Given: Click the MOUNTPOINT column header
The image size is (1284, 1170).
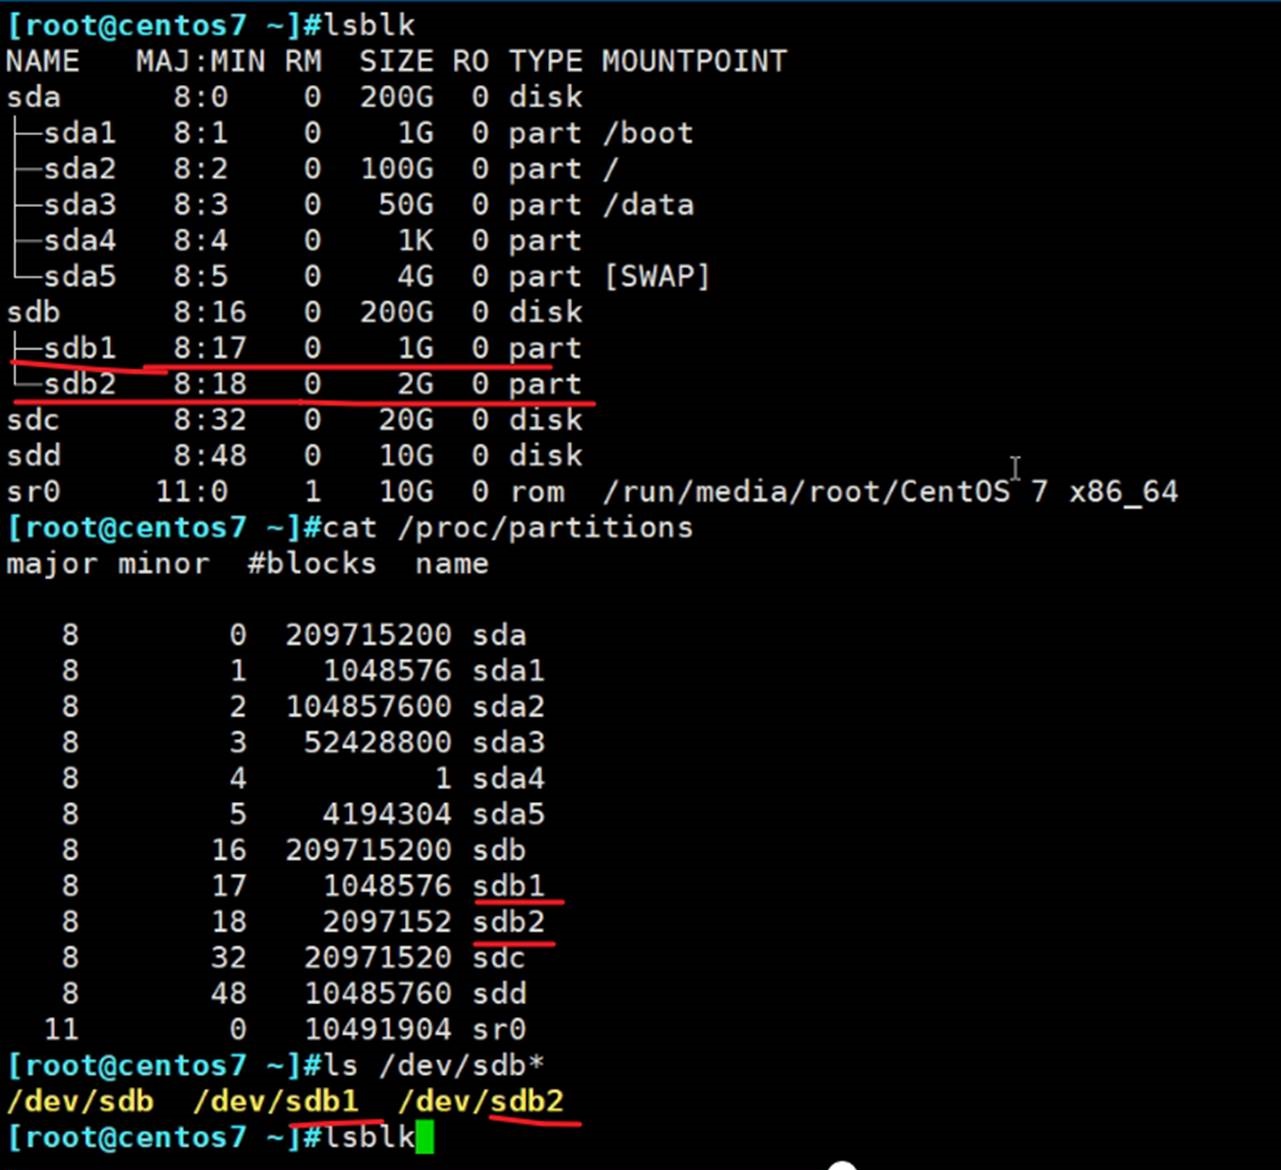Looking at the screenshot, I should click(694, 62).
